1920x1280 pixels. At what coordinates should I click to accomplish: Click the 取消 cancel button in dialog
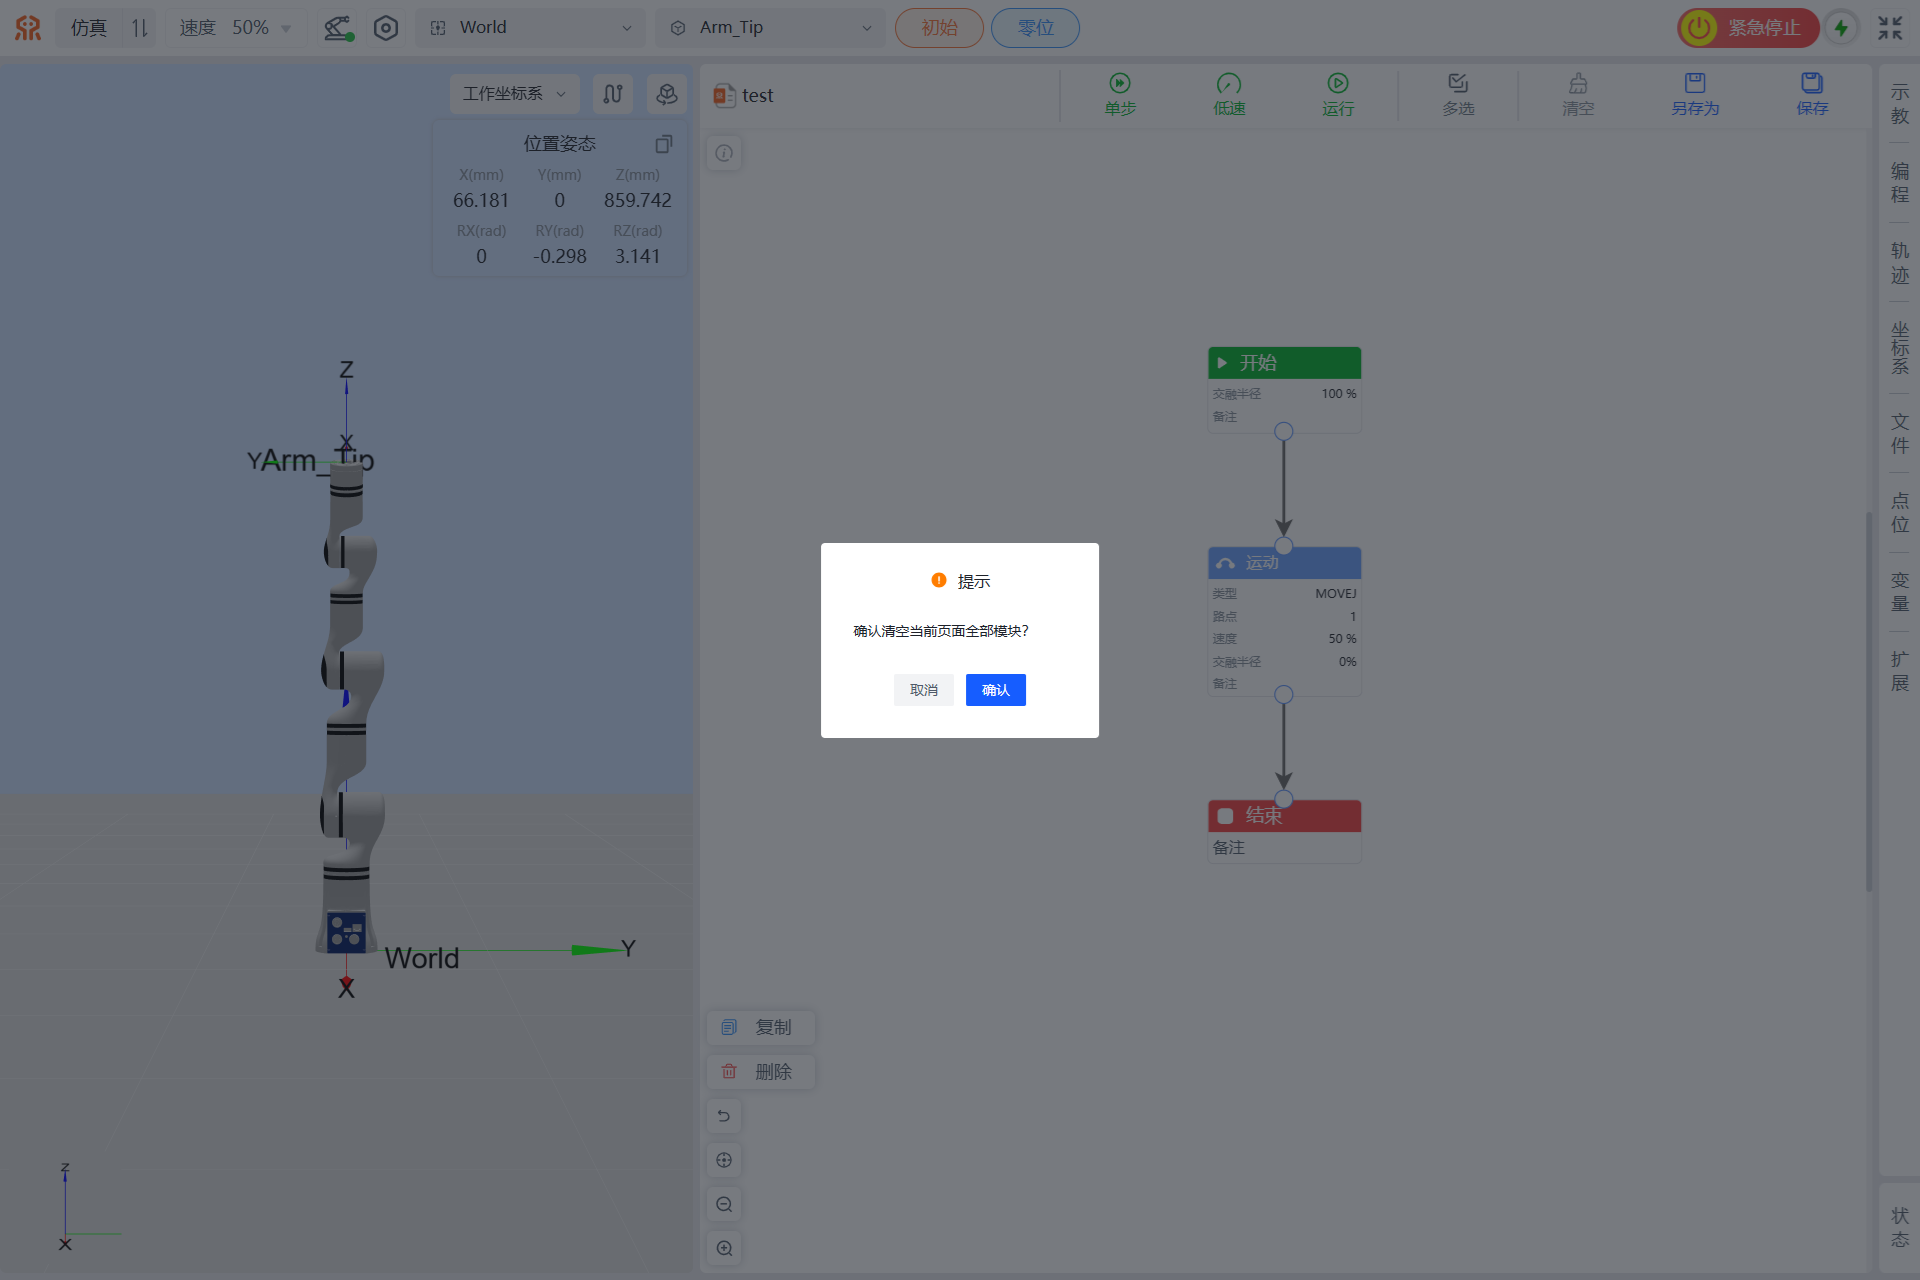pyautogui.click(x=923, y=690)
